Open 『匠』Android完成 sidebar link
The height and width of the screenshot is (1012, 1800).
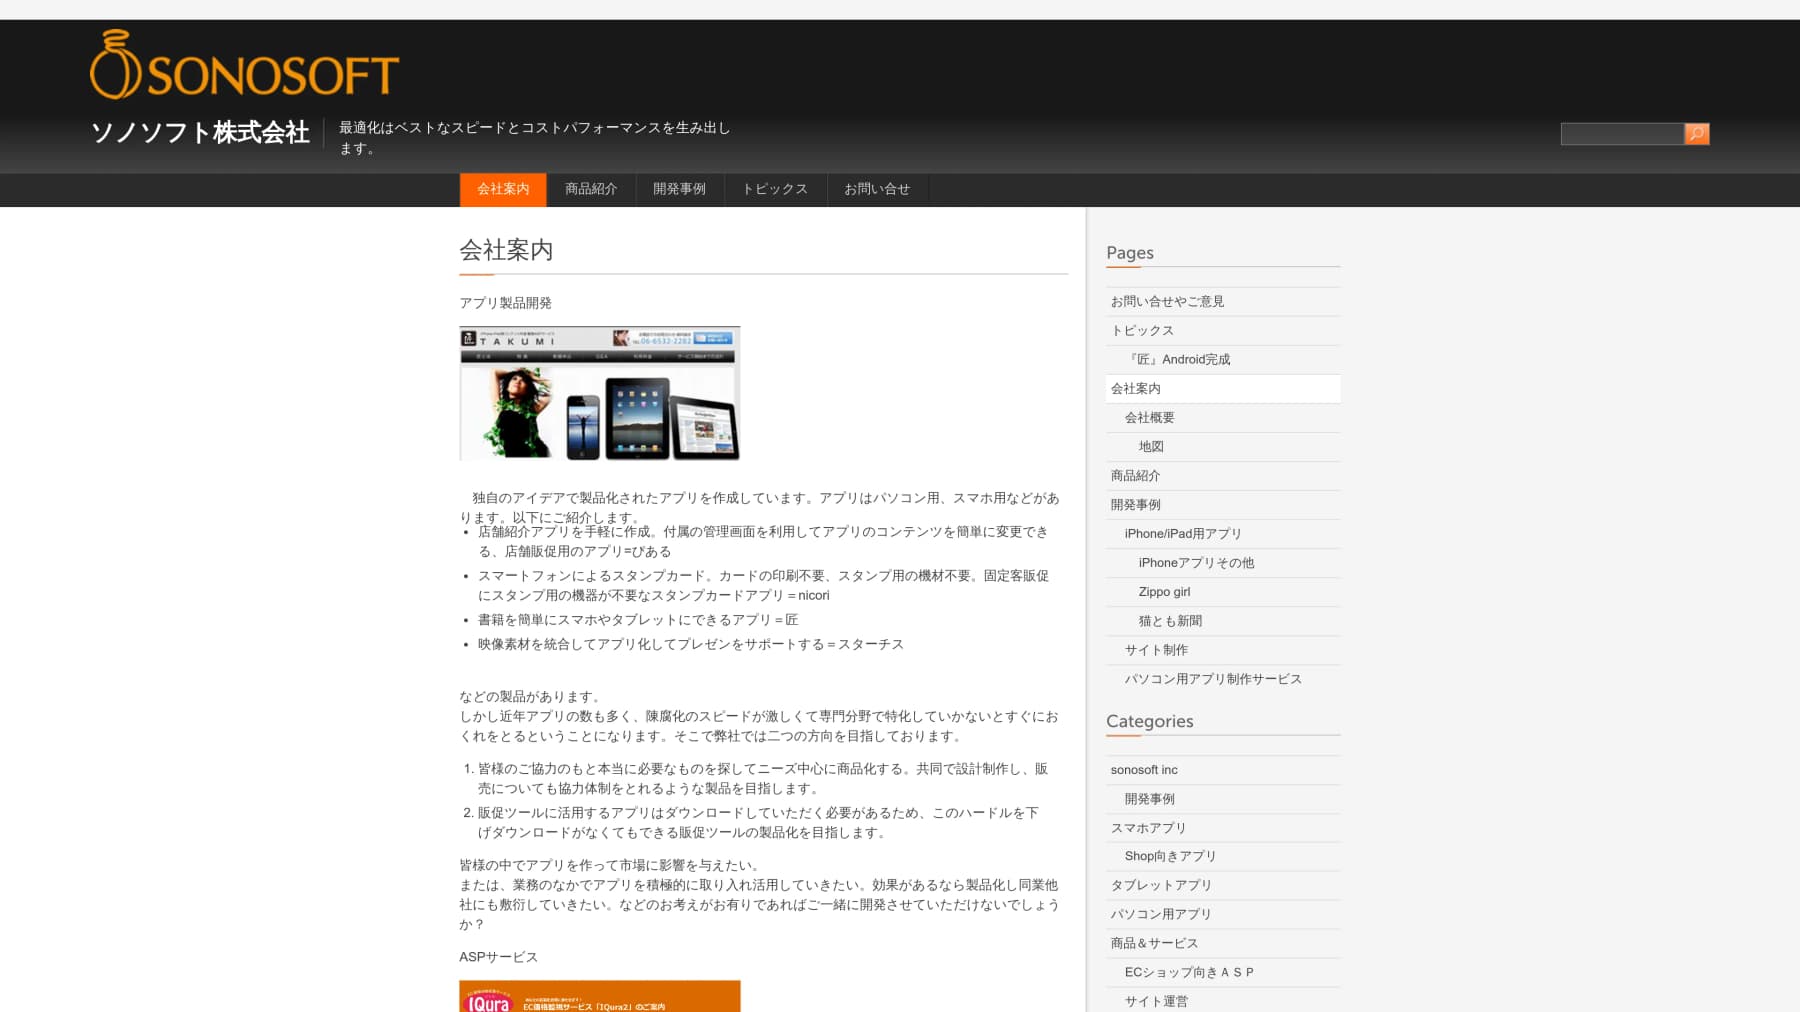point(1177,359)
